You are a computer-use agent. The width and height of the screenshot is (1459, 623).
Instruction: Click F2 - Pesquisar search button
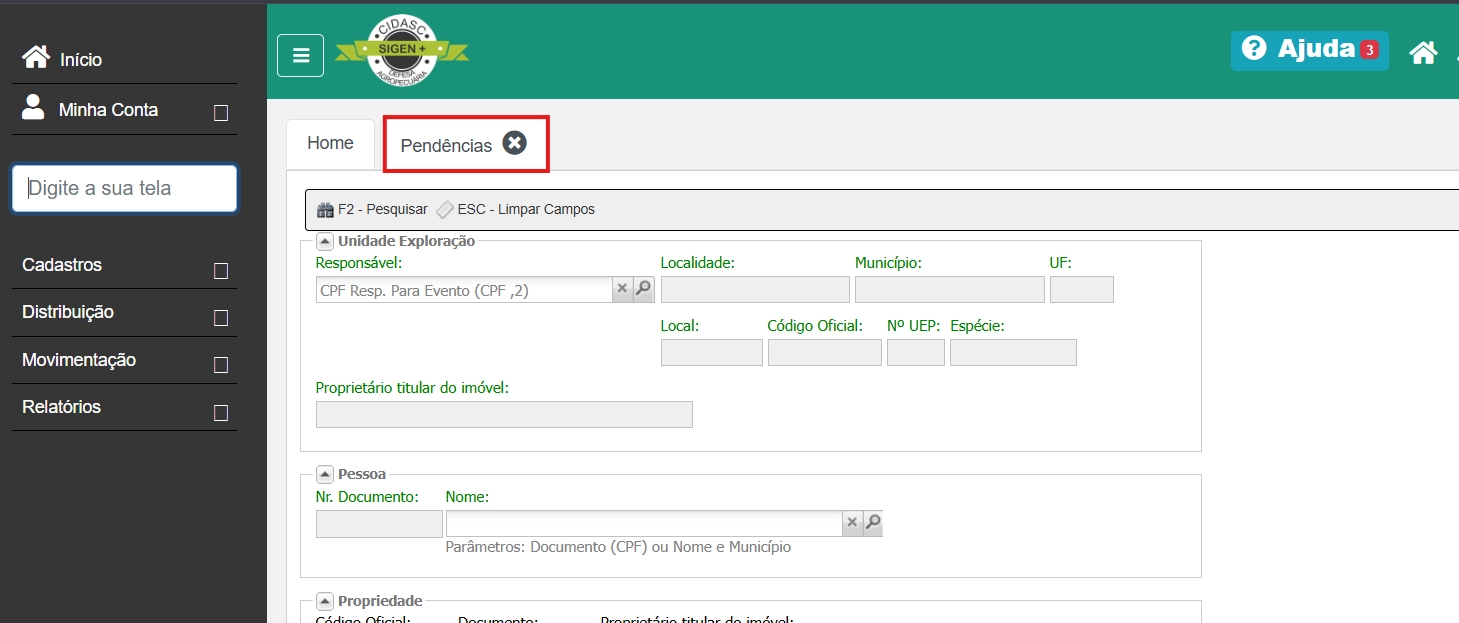click(x=372, y=210)
